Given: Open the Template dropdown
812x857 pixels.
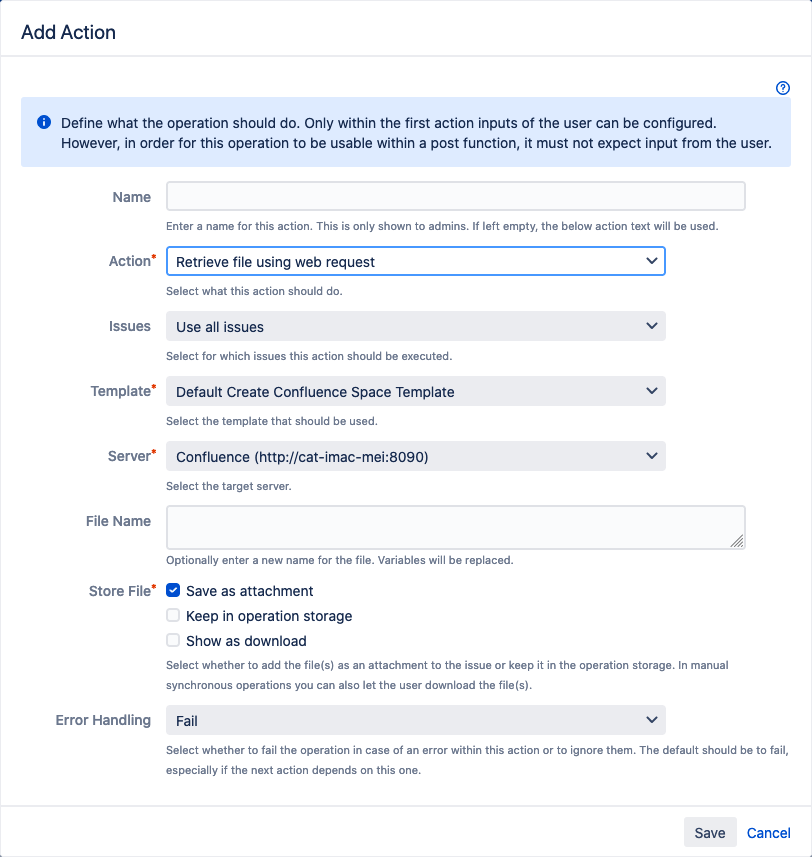Looking at the screenshot, I should pyautogui.click(x=415, y=392).
